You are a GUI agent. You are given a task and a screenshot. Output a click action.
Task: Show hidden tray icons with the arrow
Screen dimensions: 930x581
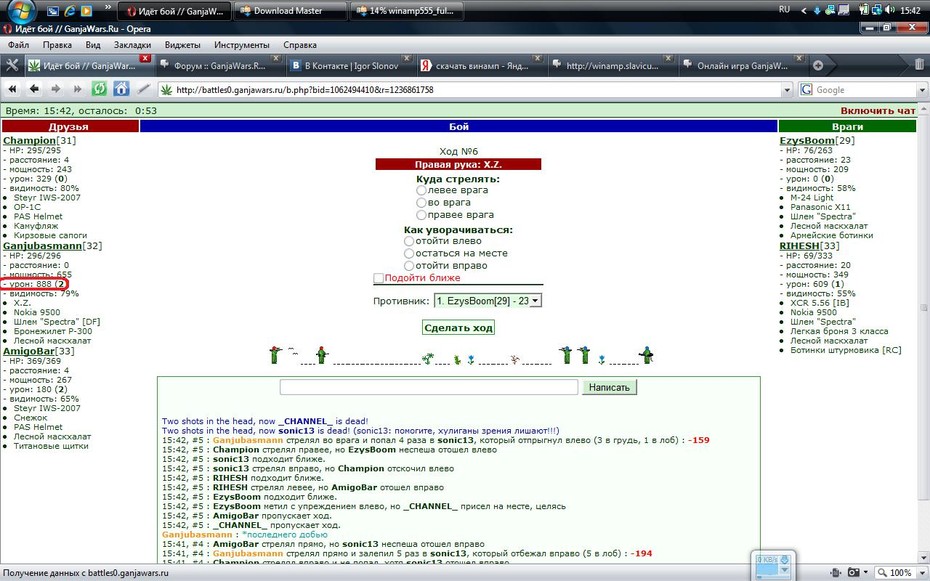point(804,10)
